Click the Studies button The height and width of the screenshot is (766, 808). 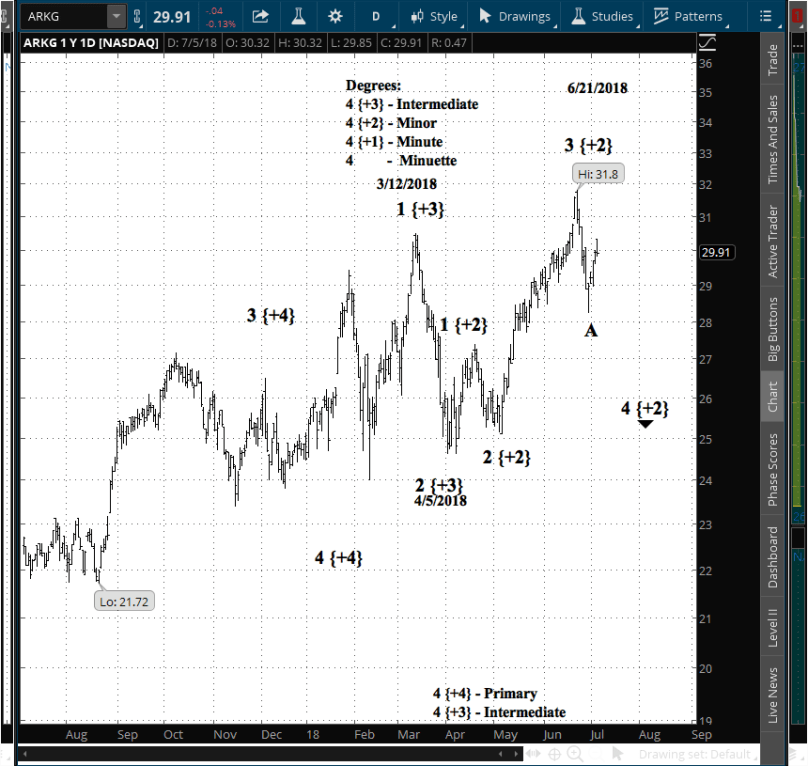click(x=602, y=16)
